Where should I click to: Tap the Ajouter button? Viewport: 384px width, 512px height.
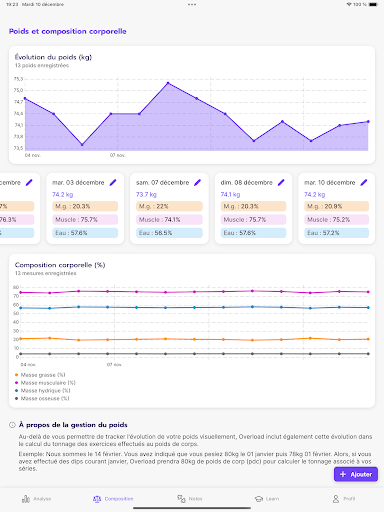click(x=356, y=474)
